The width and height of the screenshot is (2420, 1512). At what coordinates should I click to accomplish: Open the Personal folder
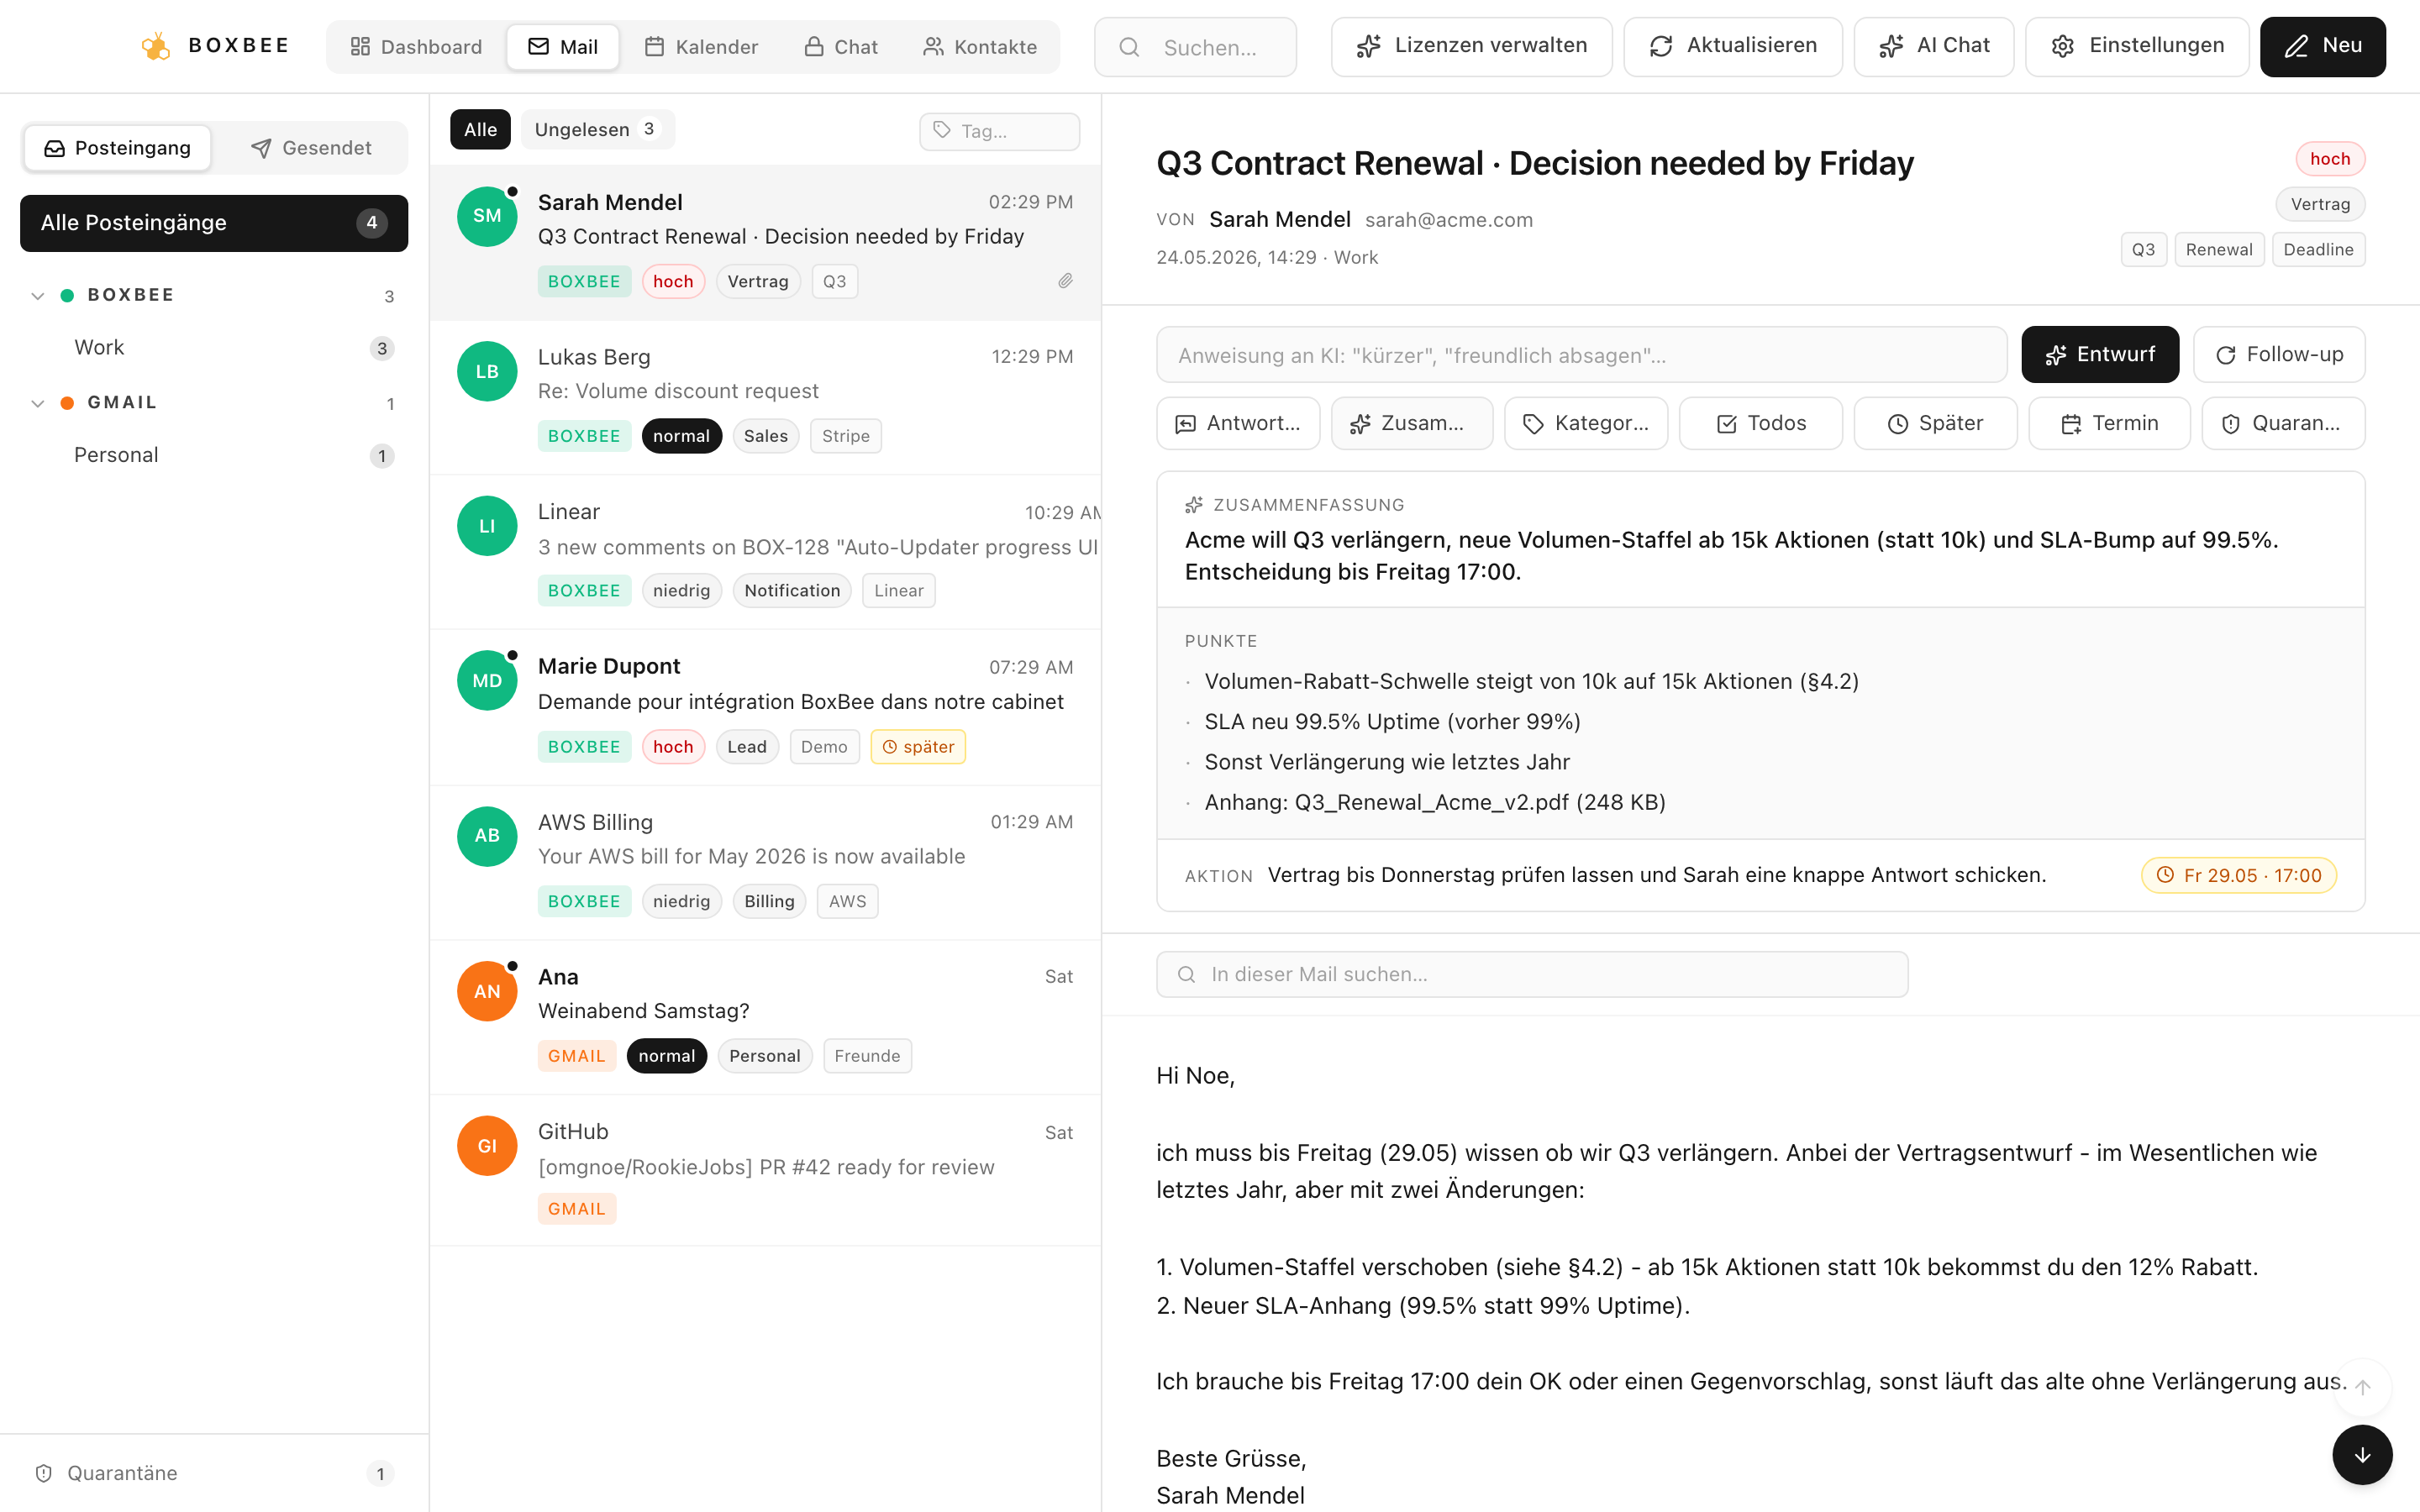pos(214,456)
